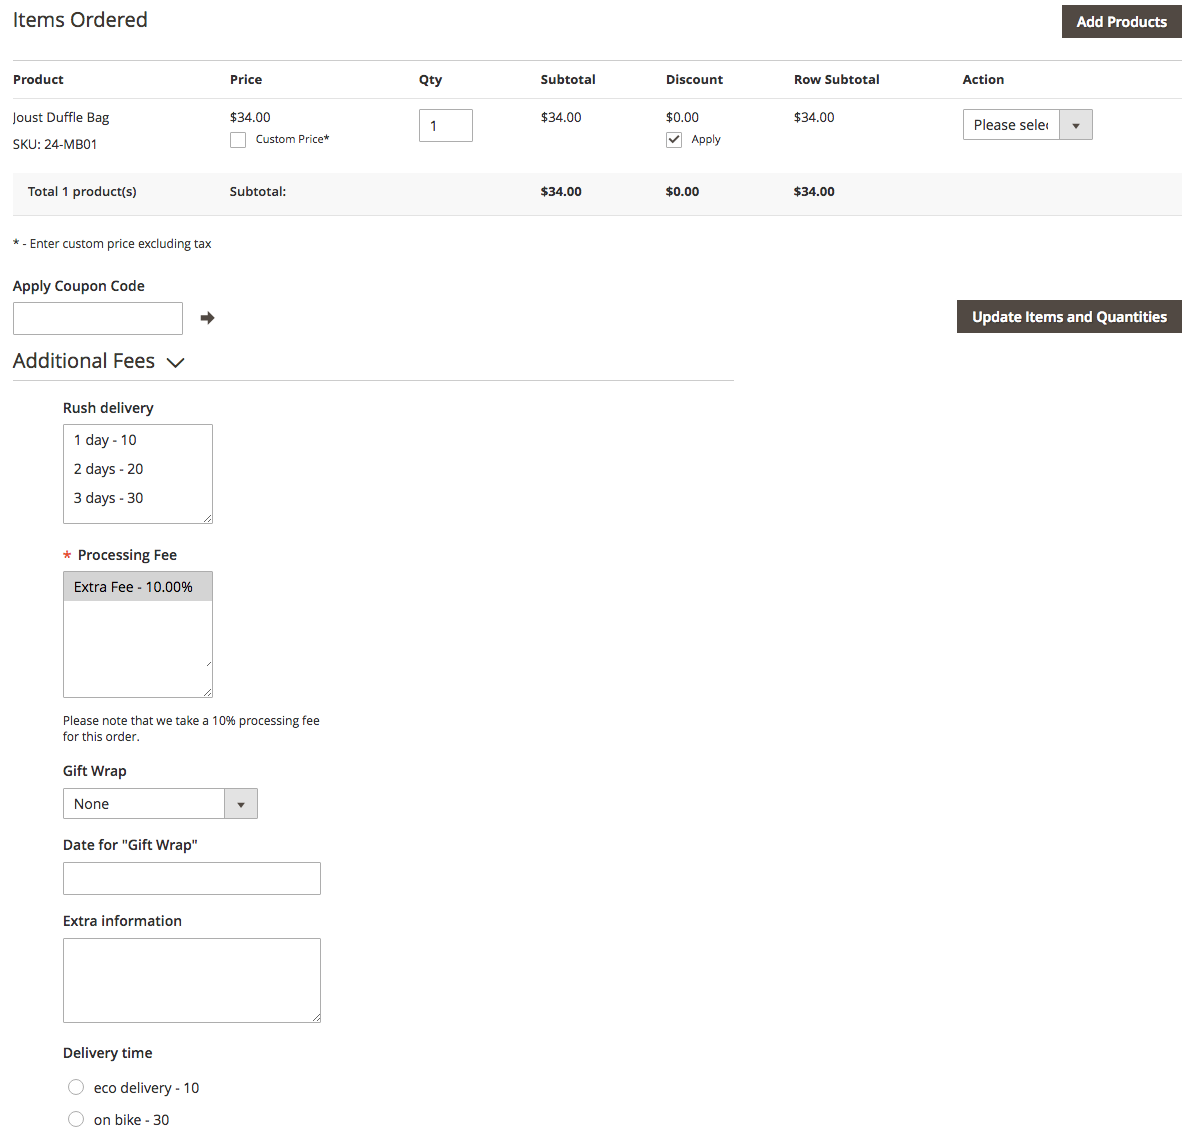Click the Discount column header
The height and width of the screenshot is (1139, 1184).
point(695,79)
